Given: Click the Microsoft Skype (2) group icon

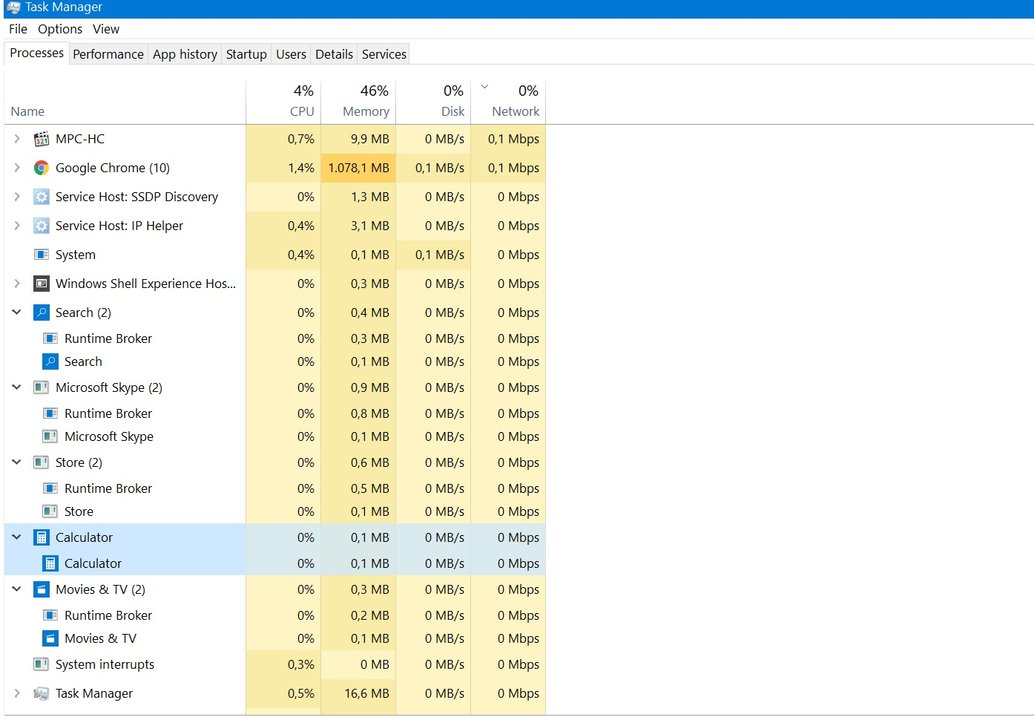Looking at the screenshot, I should pyautogui.click(x=41, y=388).
